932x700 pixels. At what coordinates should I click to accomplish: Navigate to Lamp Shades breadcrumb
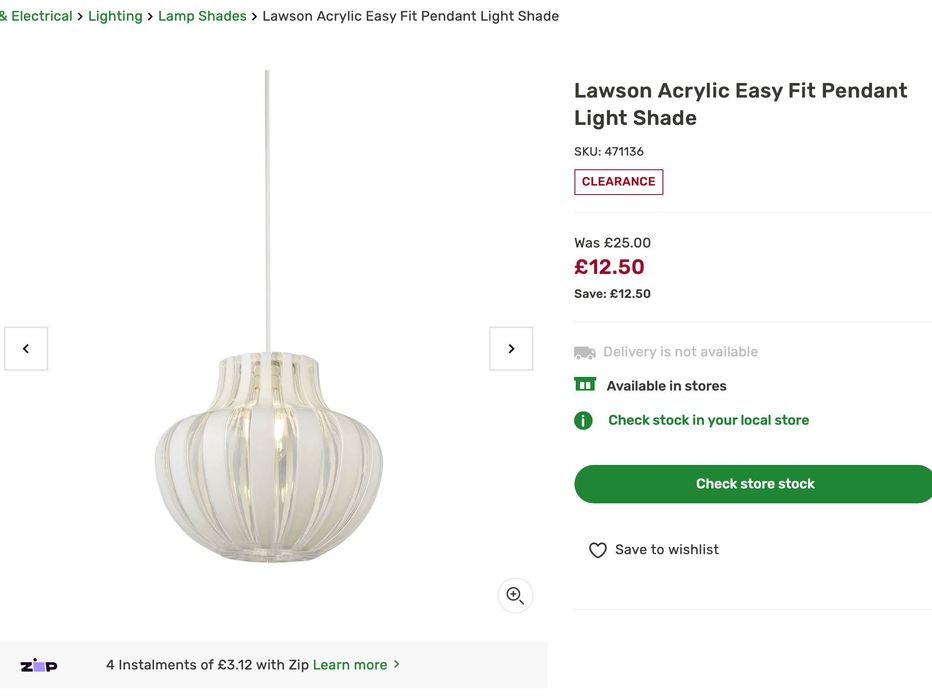tap(202, 16)
